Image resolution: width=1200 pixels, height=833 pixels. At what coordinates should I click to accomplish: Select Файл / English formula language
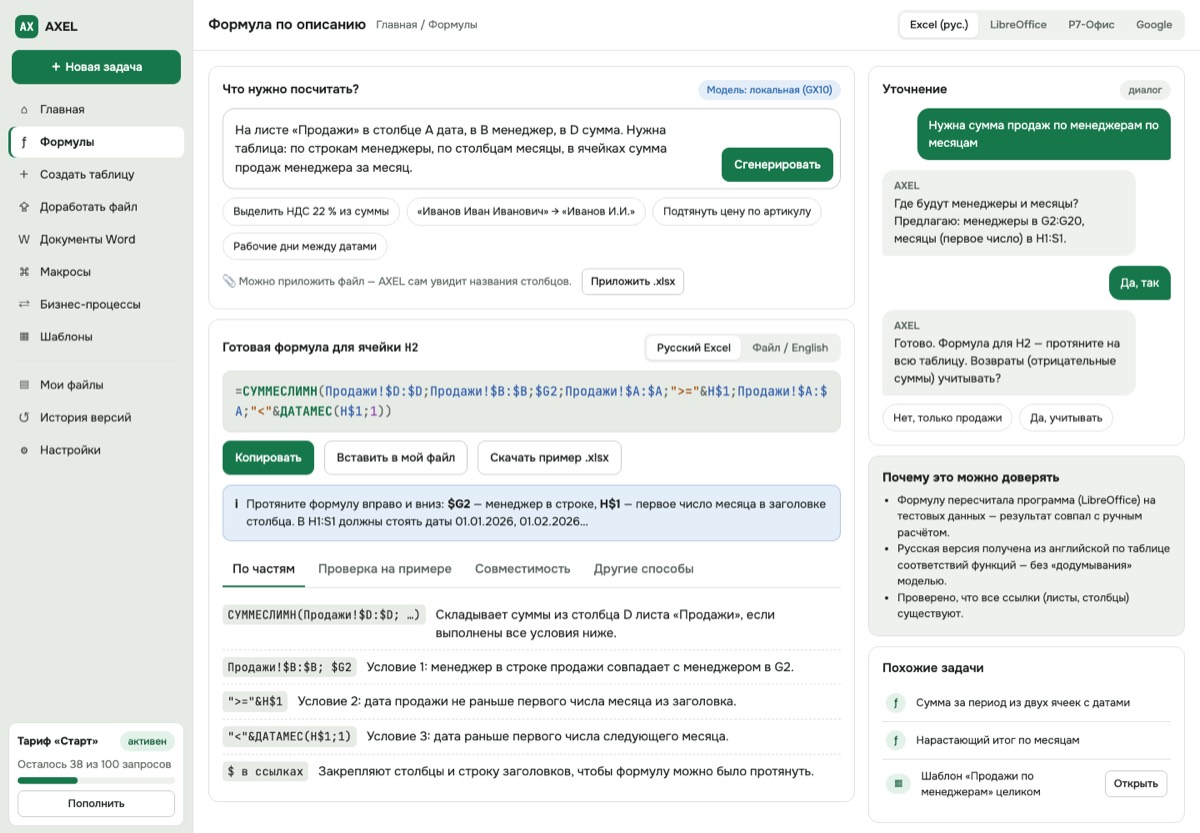(790, 348)
